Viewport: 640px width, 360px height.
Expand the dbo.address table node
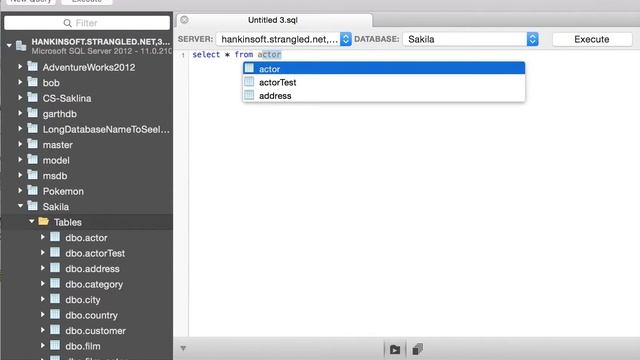click(x=42, y=268)
